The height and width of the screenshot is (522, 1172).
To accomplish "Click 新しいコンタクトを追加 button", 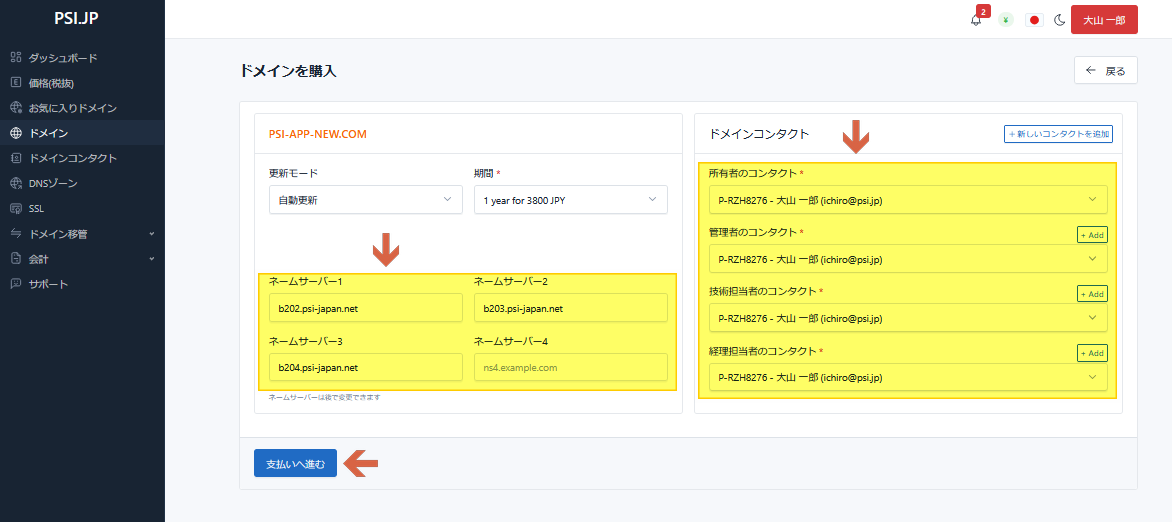I will 1058,134.
